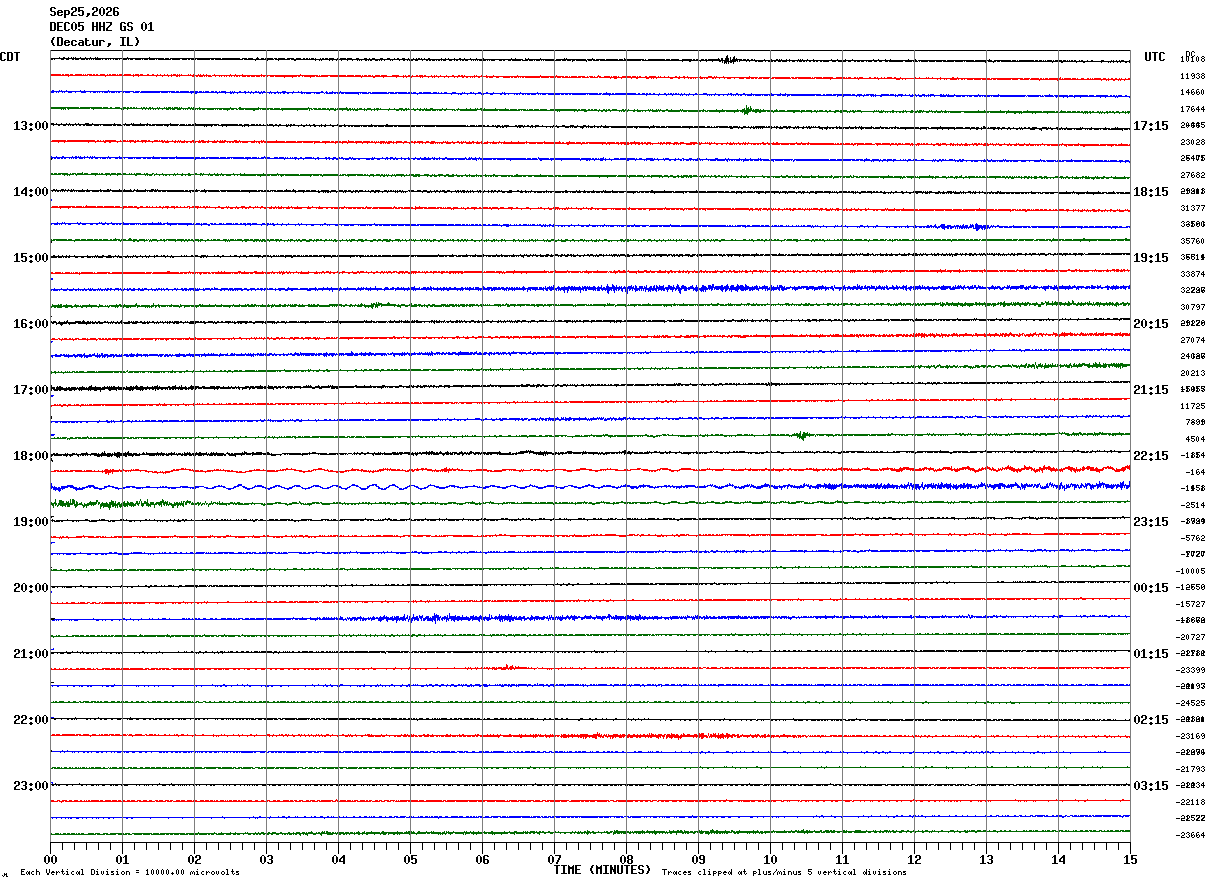
Task: Click the vertical division scale note
Action: pyautogui.click(x=130, y=873)
